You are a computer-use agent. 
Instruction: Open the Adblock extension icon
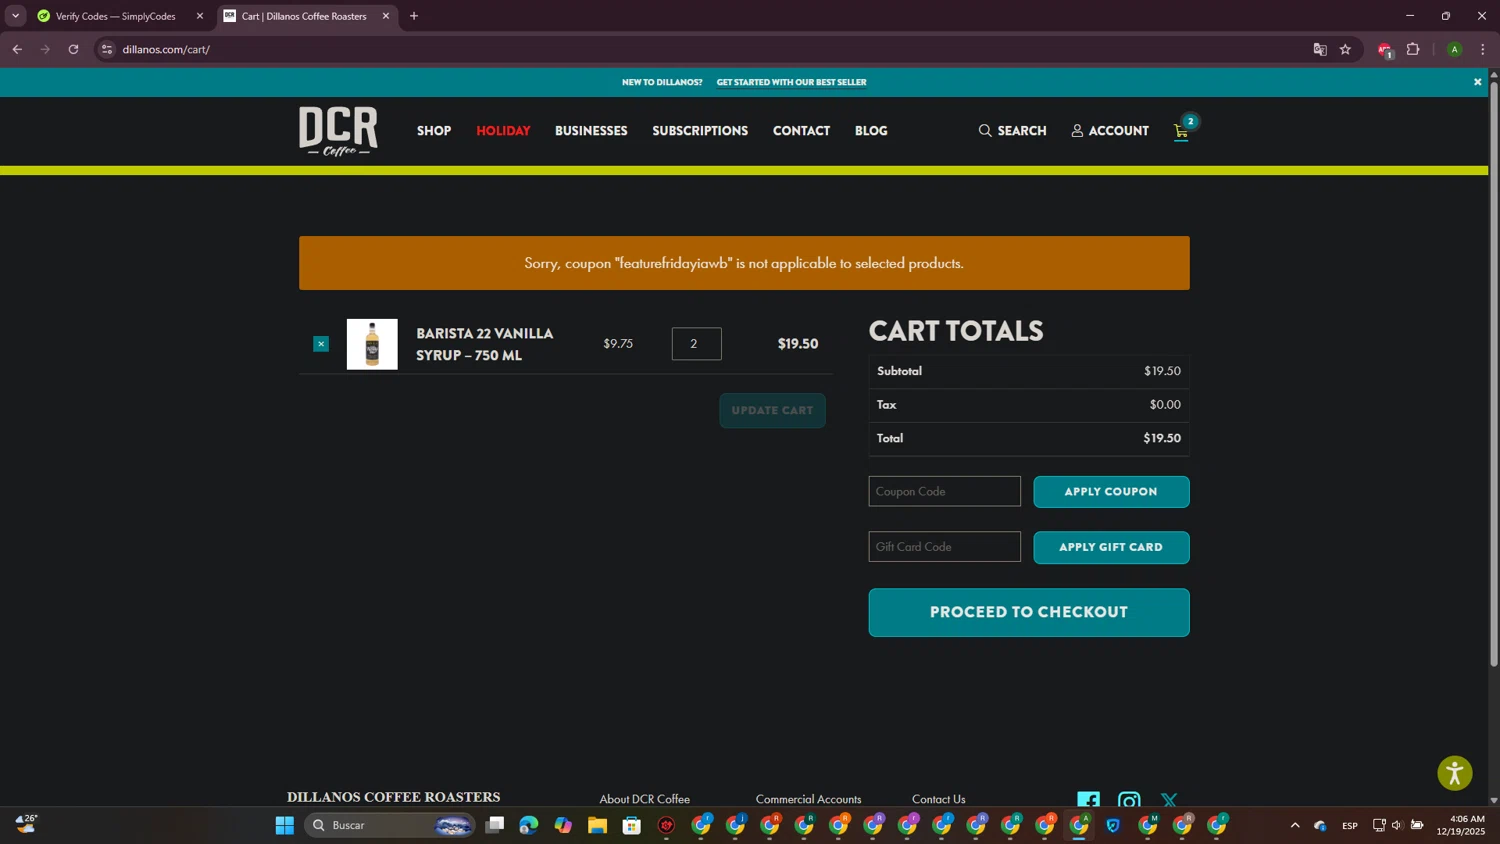tap(1385, 49)
